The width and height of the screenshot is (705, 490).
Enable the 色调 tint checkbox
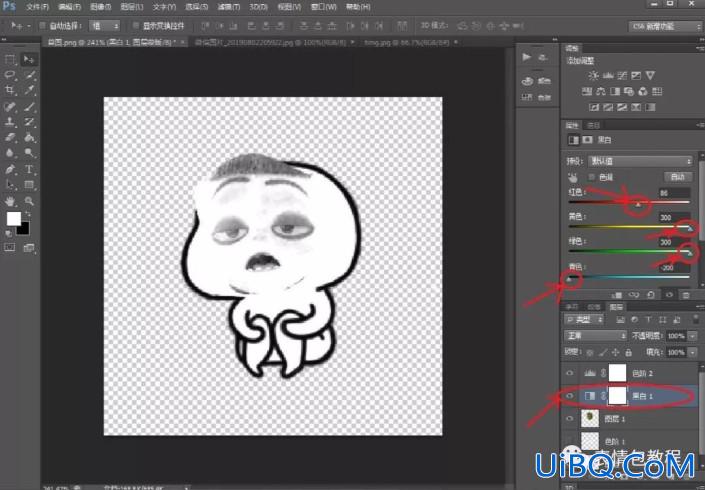(592, 177)
